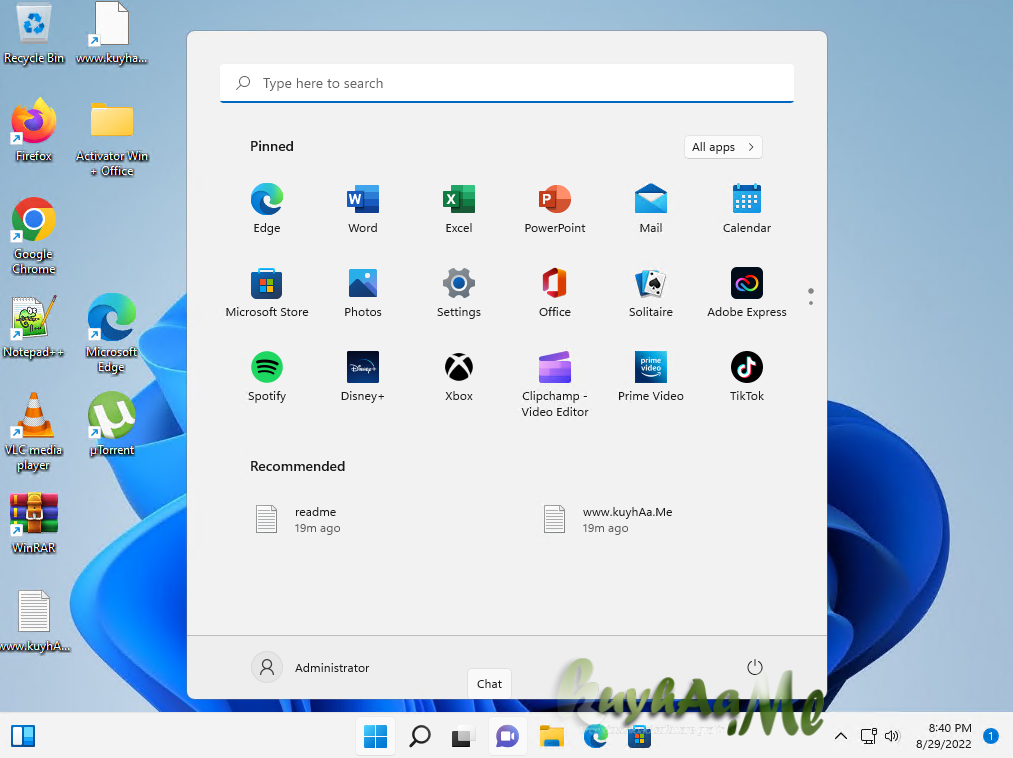The image size is (1013, 758).
Task: Open the Solitaire game
Action: (x=651, y=292)
